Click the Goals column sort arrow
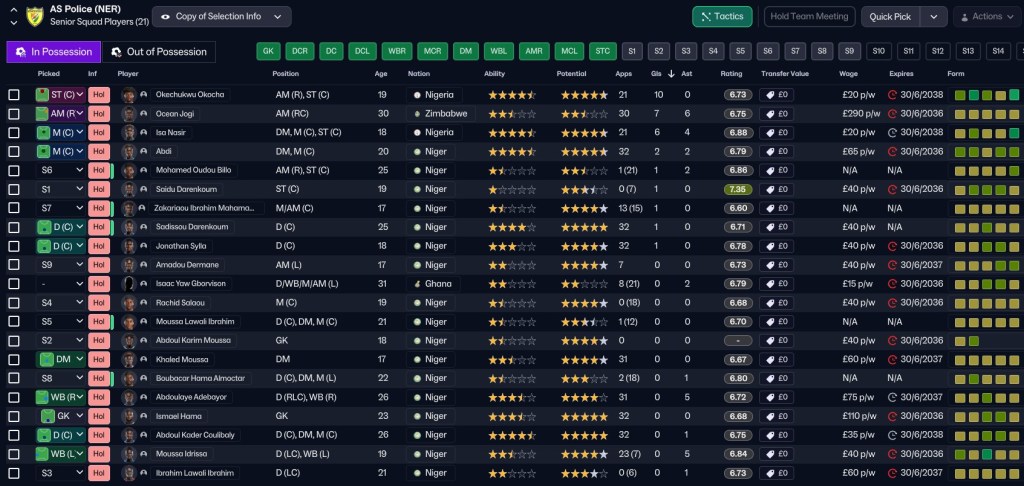This screenshot has height=486, width=1024. point(671,74)
